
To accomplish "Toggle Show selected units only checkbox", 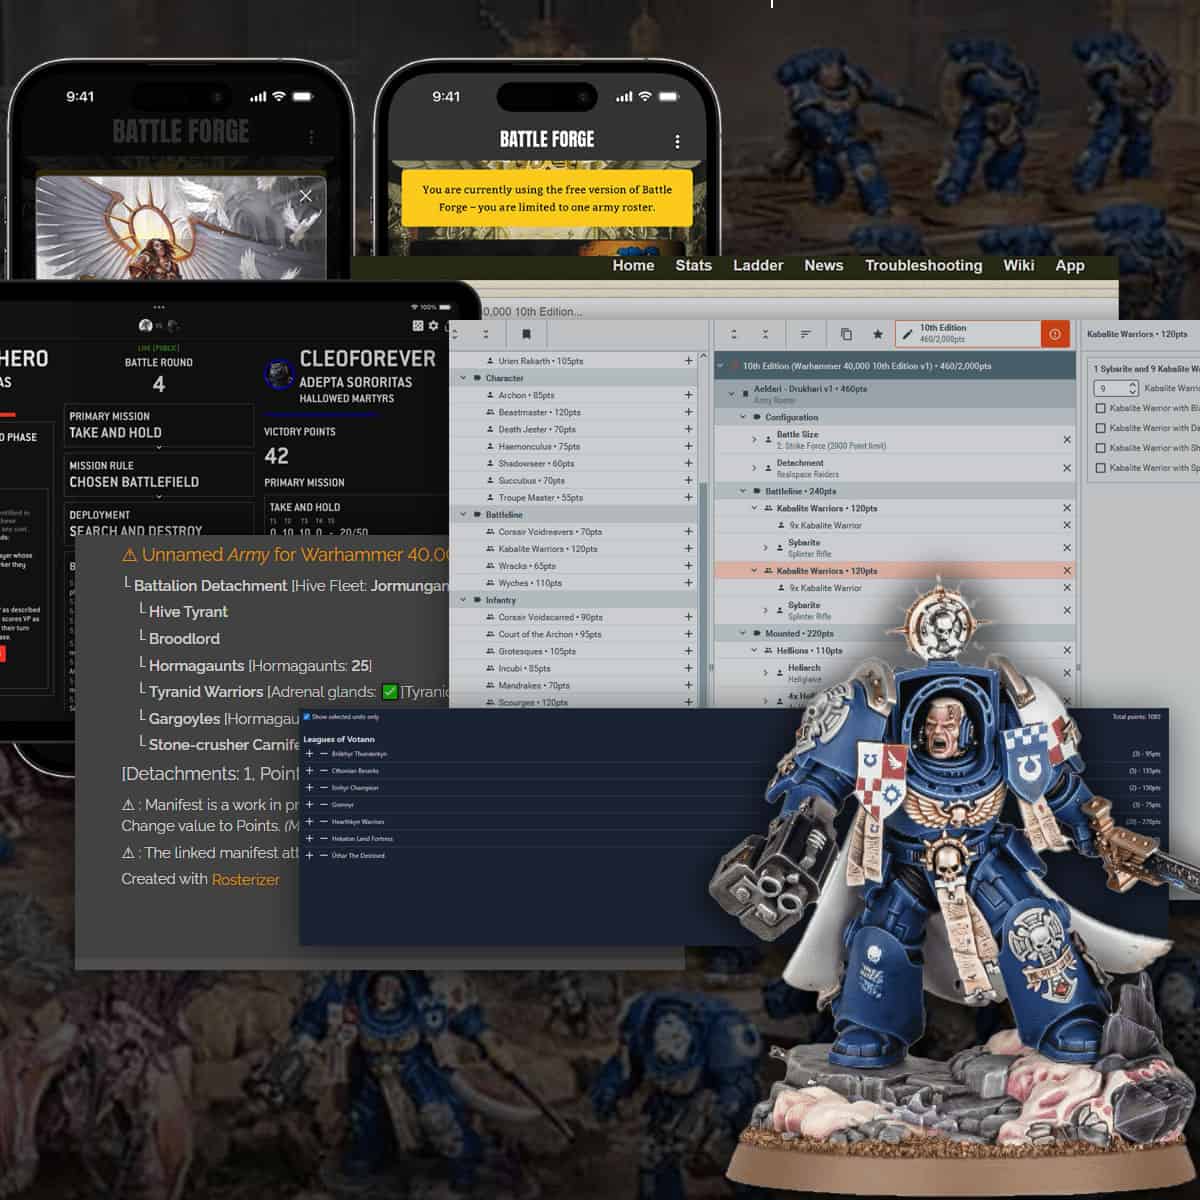I will tap(306, 717).
